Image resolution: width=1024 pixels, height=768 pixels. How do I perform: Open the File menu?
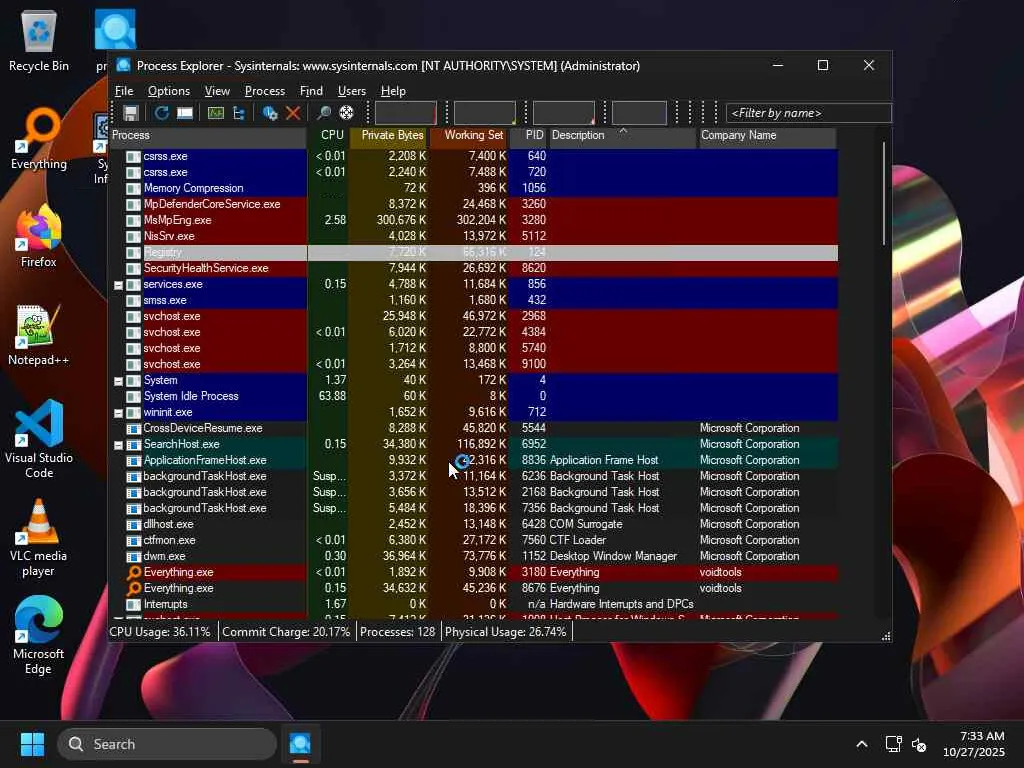pos(124,91)
